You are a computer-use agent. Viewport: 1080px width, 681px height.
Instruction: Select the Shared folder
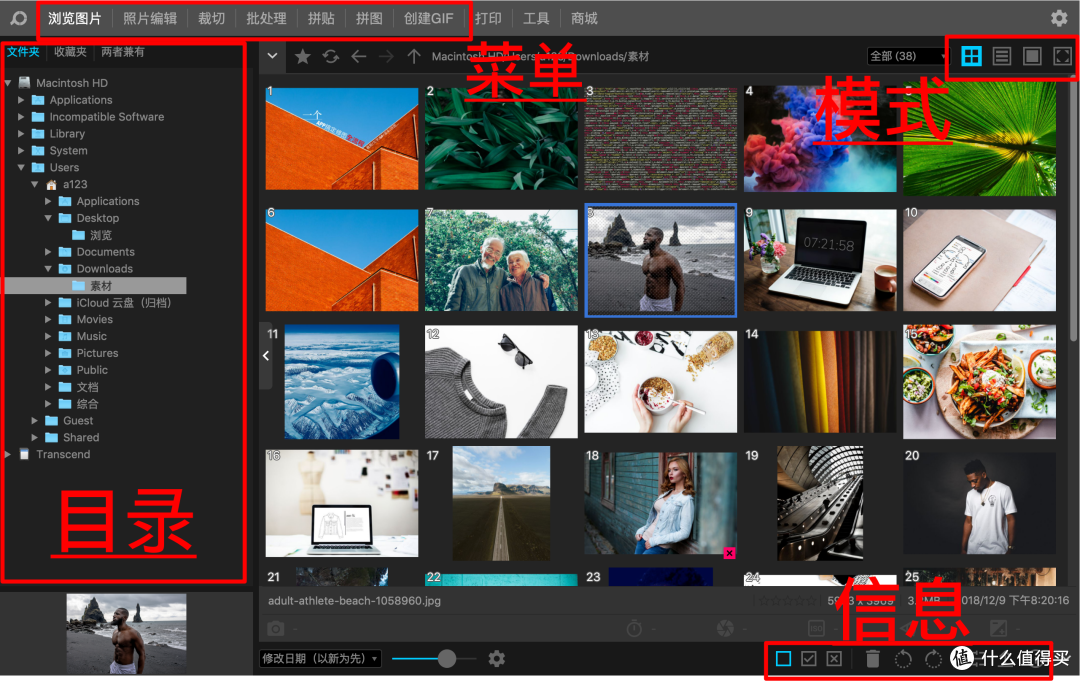click(x=81, y=437)
